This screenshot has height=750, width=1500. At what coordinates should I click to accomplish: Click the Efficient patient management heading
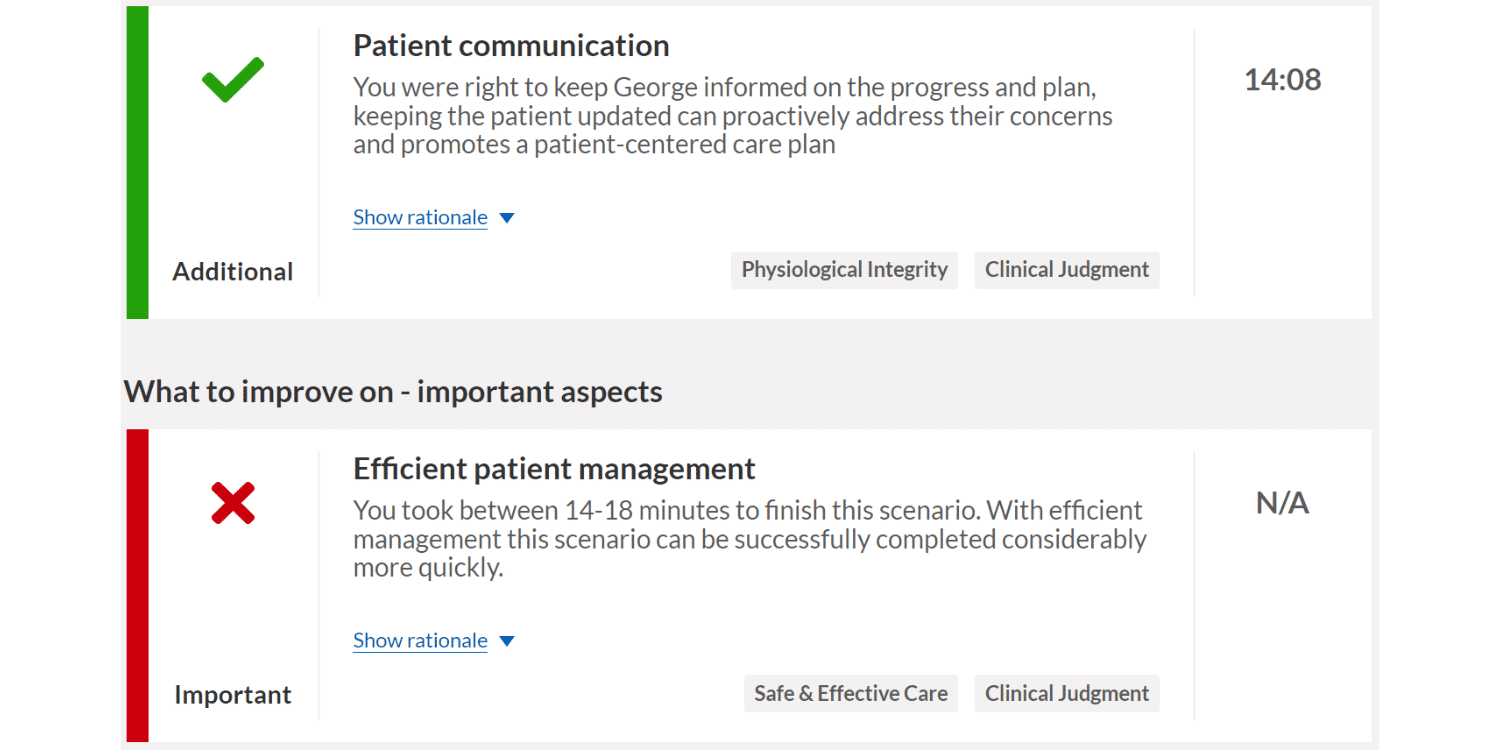click(554, 469)
